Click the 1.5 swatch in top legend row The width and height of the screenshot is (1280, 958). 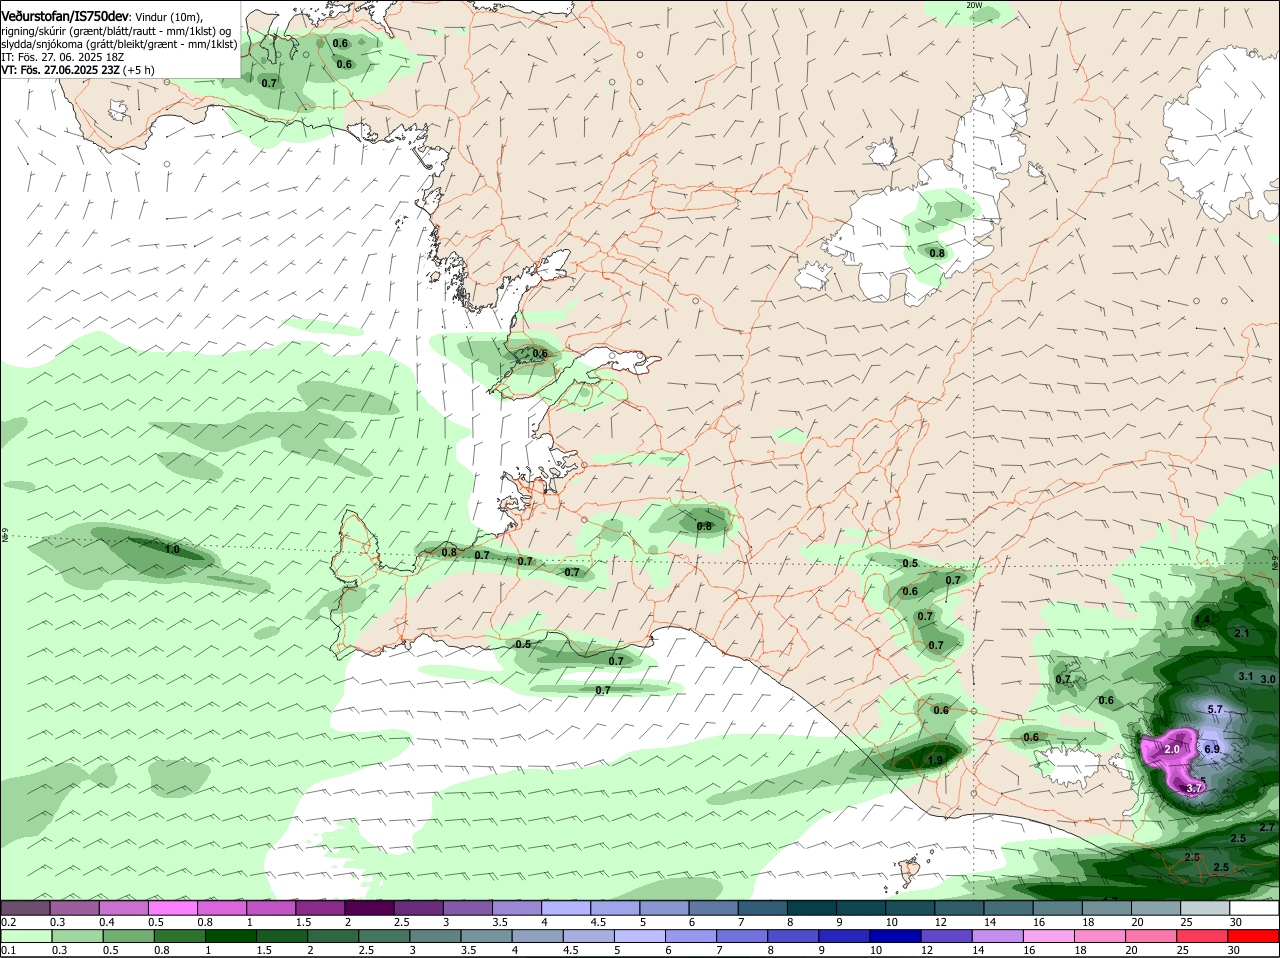pyautogui.click(x=321, y=908)
